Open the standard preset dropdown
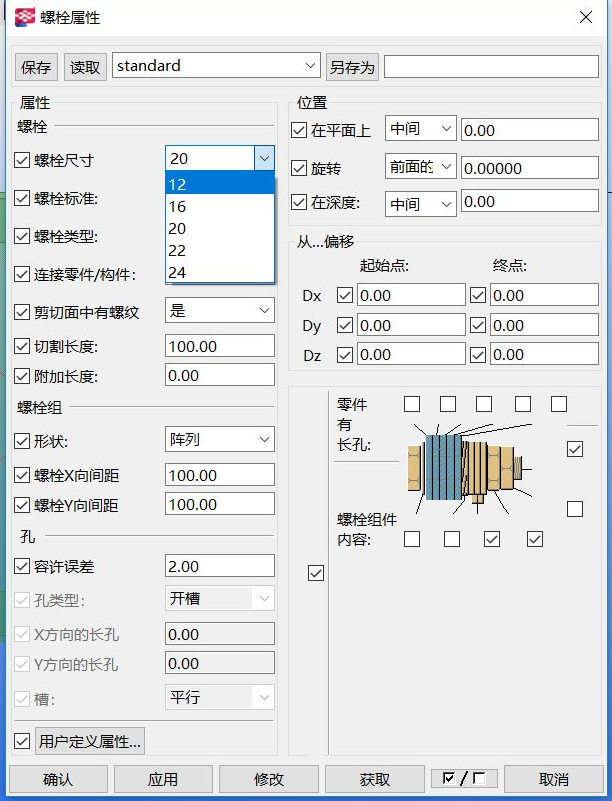The image size is (612, 801). (x=310, y=65)
